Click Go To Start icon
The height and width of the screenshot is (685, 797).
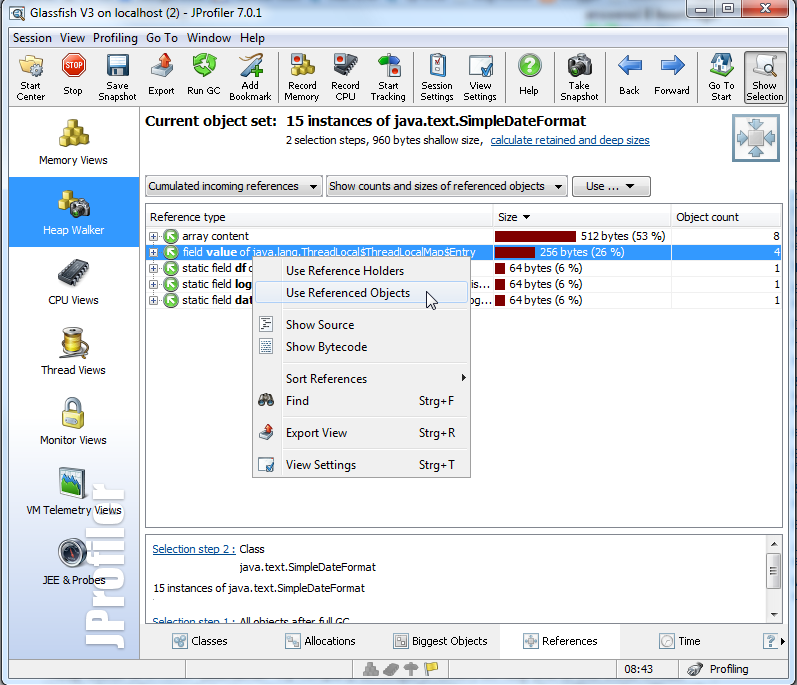(x=722, y=78)
